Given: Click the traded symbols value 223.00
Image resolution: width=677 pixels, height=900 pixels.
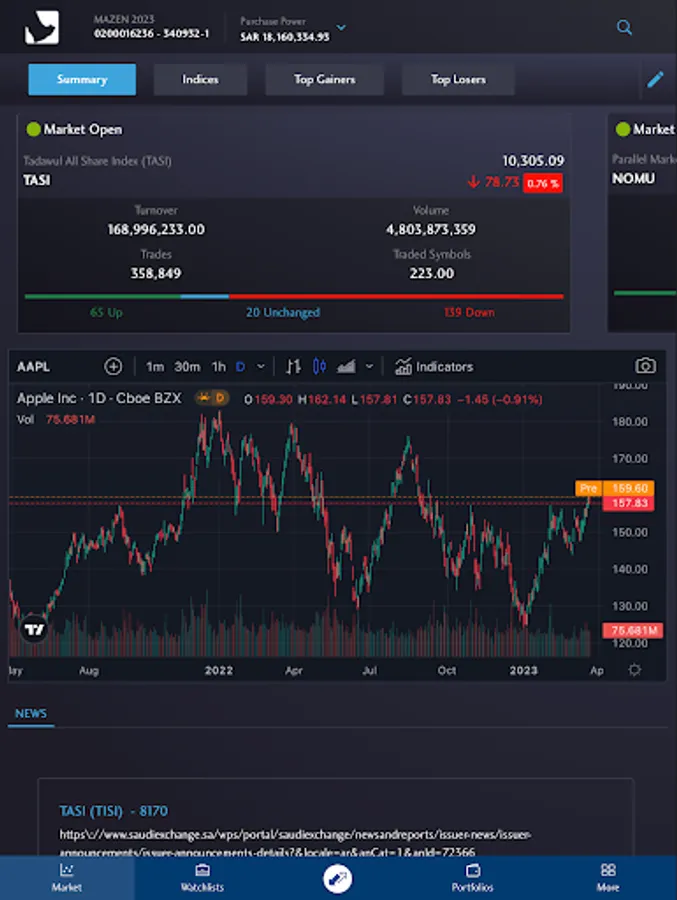Looking at the screenshot, I should [x=432, y=273].
